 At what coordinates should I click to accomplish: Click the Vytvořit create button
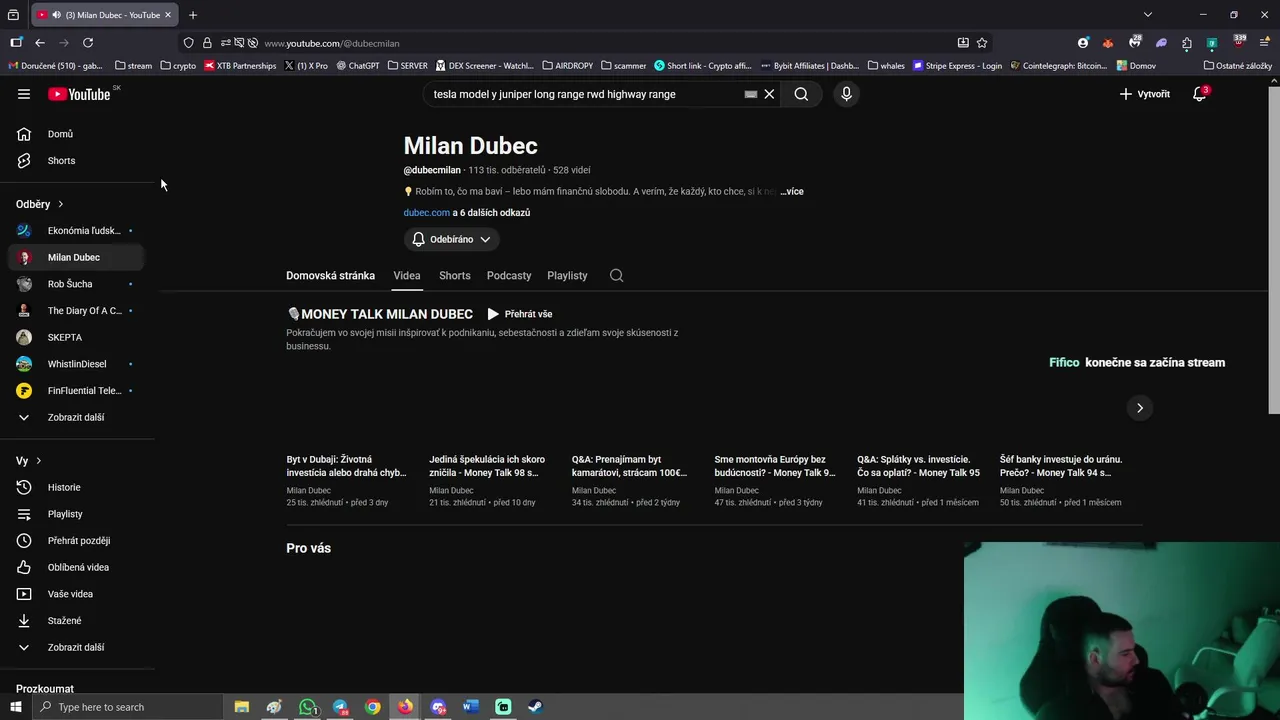coord(1144,94)
